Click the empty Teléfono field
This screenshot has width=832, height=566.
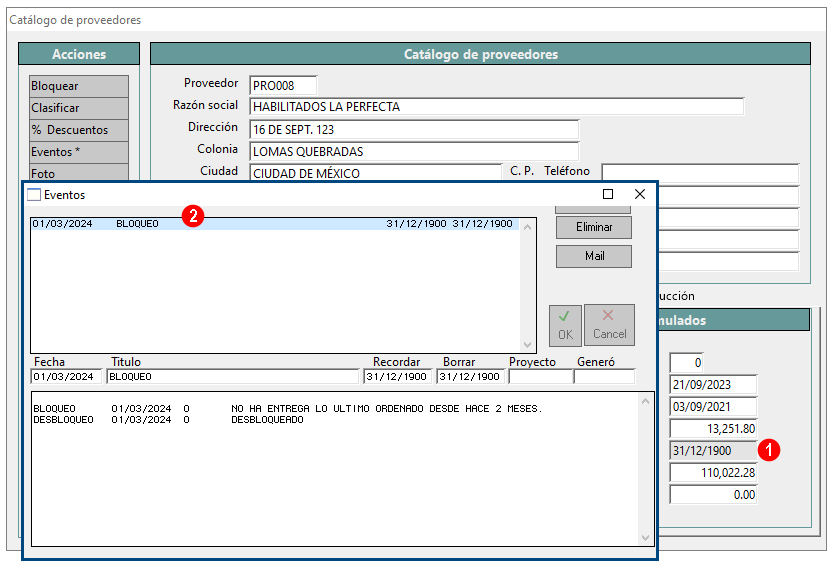700,173
